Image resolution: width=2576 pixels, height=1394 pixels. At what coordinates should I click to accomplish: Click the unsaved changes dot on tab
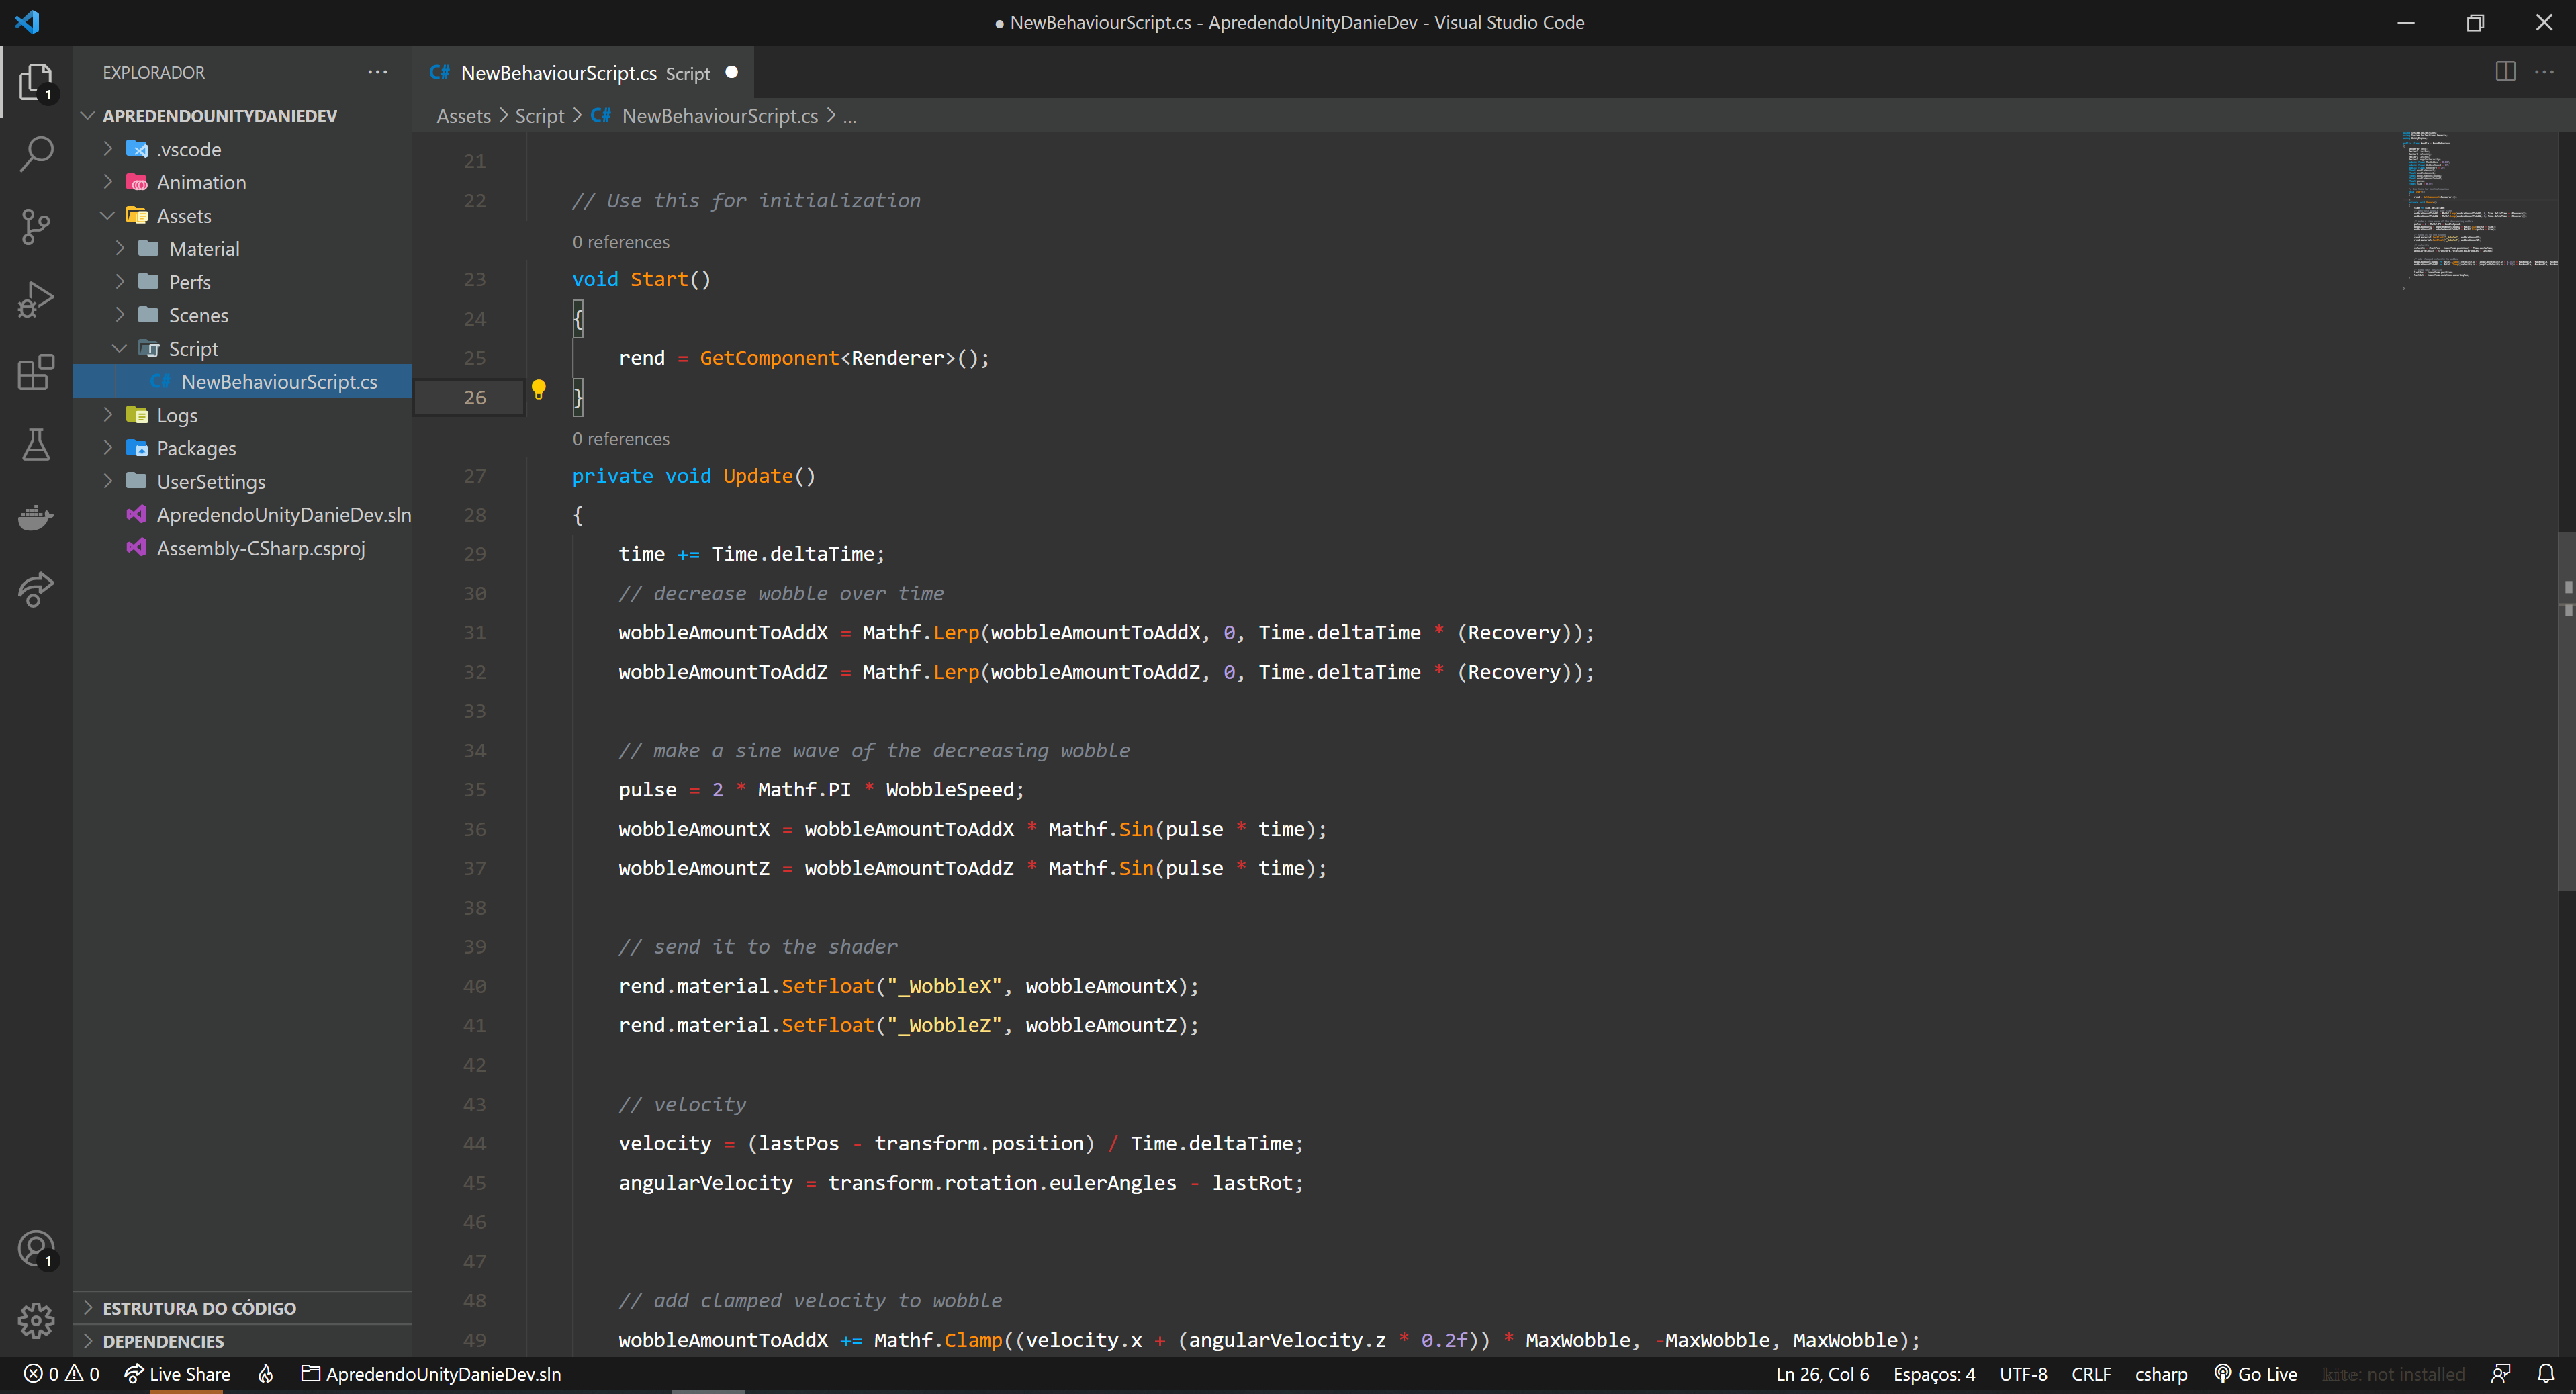pyautogui.click(x=729, y=72)
